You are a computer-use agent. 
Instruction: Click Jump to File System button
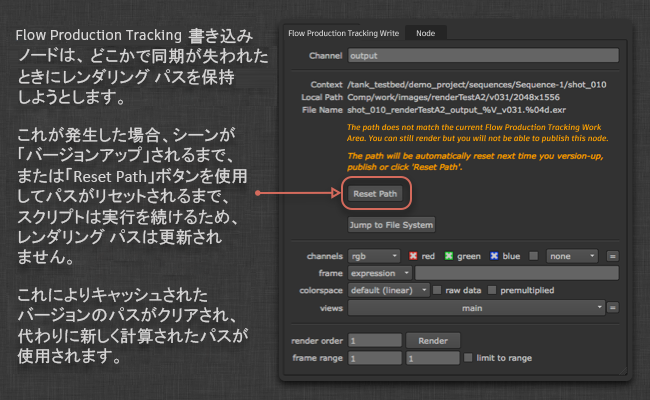pyautogui.click(x=391, y=225)
